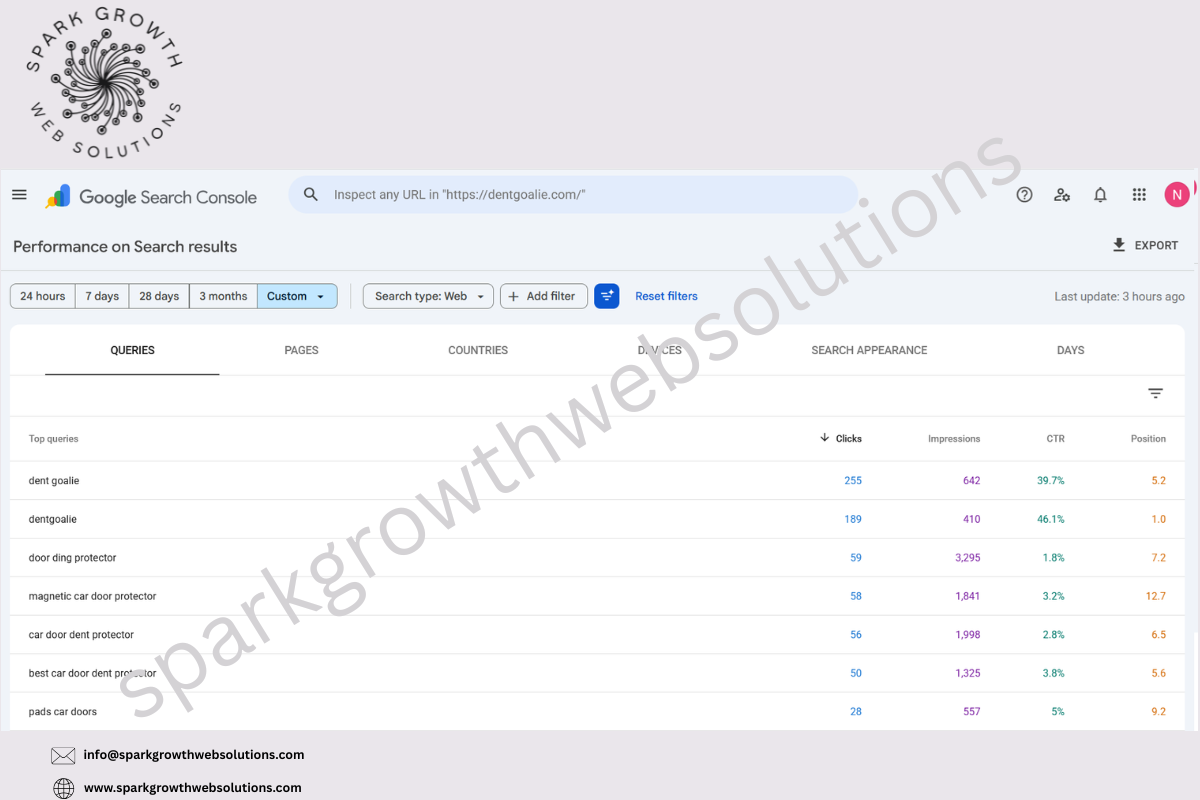Click the email envelope icon in footer
This screenshot has width=1200, height=800.
pos(63,755)
